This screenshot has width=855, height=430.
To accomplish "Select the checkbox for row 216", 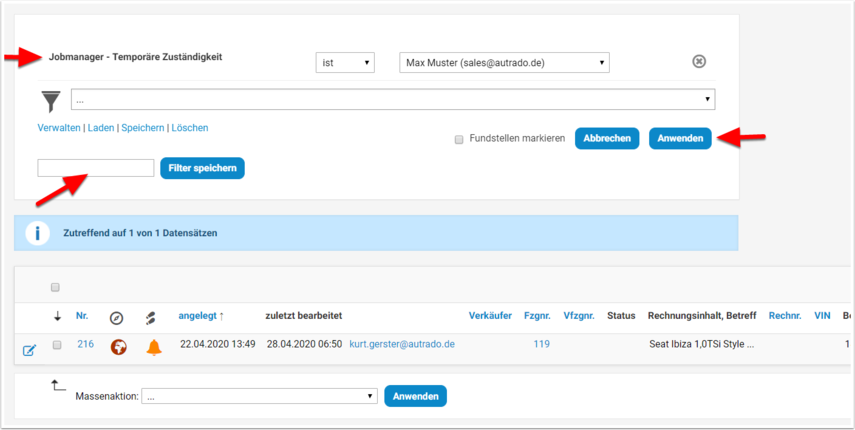I will pyautogui.click(x=57, y=345).
